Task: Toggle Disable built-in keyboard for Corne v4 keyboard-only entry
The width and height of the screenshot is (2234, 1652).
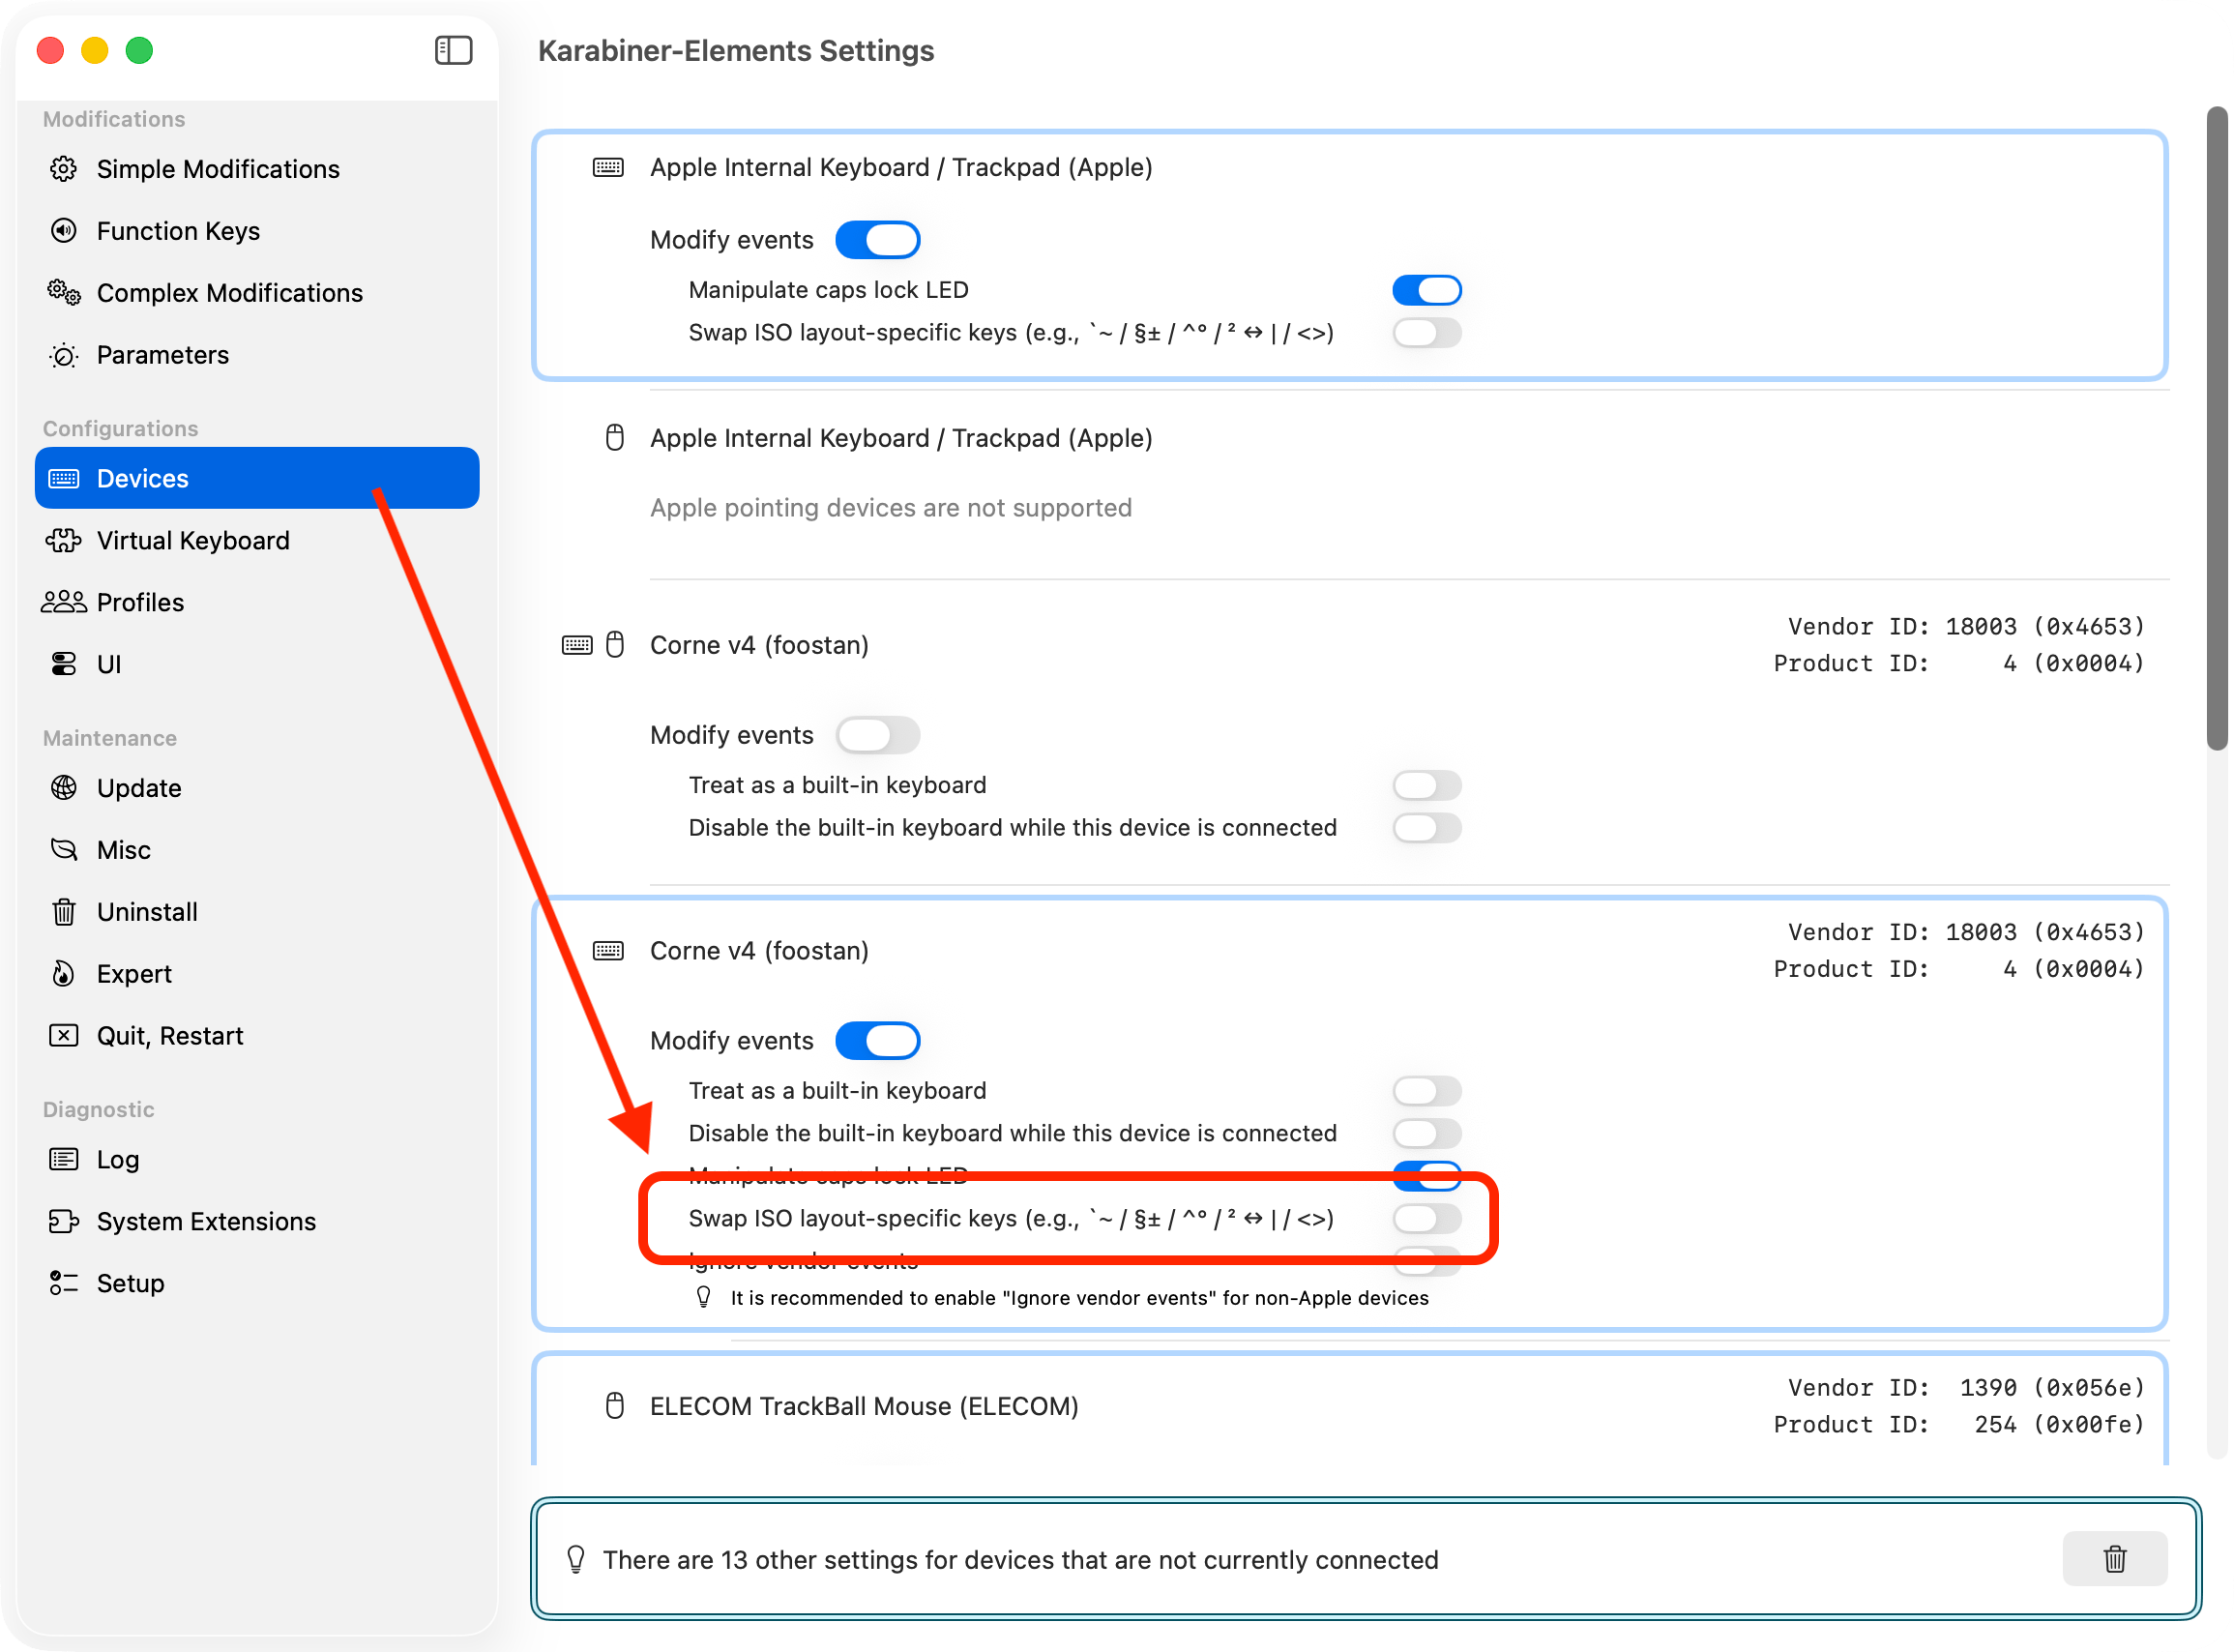Action: click(1426, 1133)
